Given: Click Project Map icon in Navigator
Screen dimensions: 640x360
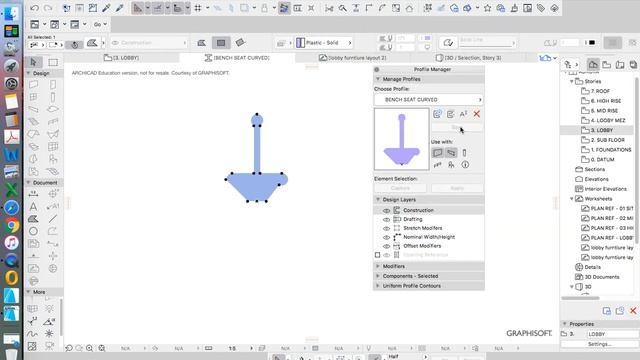Looking at the screenshot, I should 593,64.
